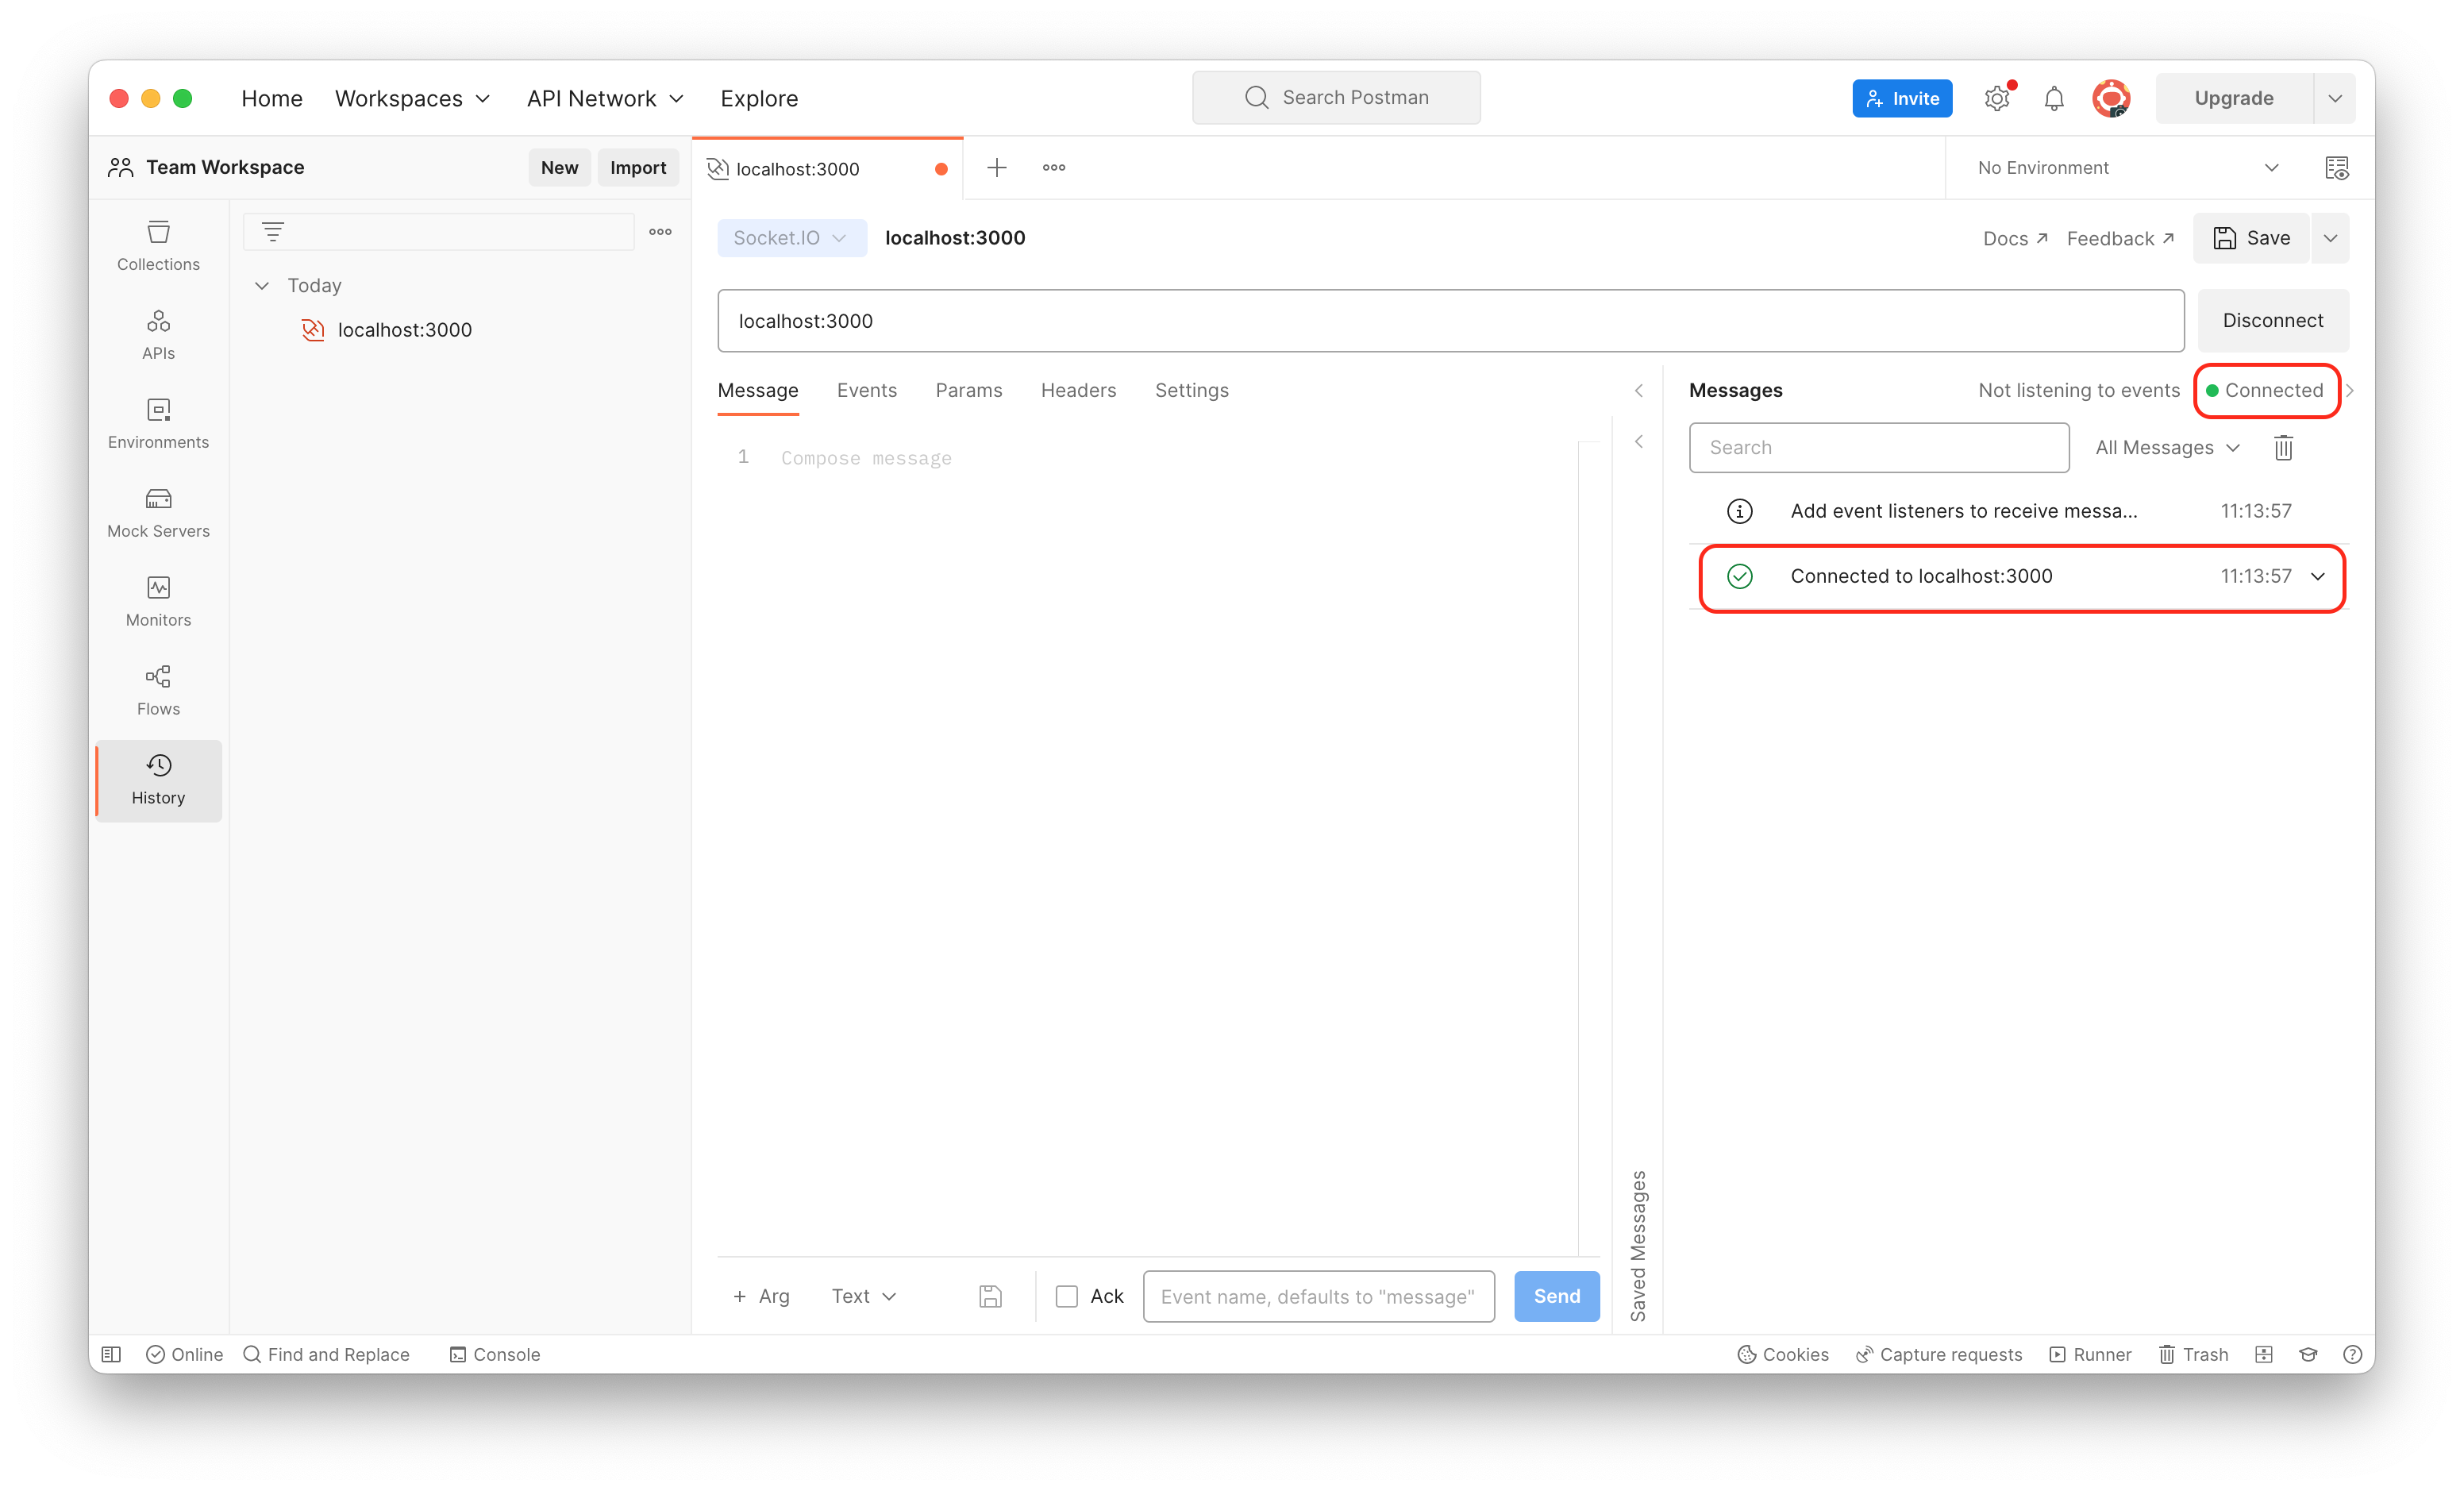Screen dimensions: 2464x1491
Task: Clear messages with trash icon
Action: point(2282,448)
